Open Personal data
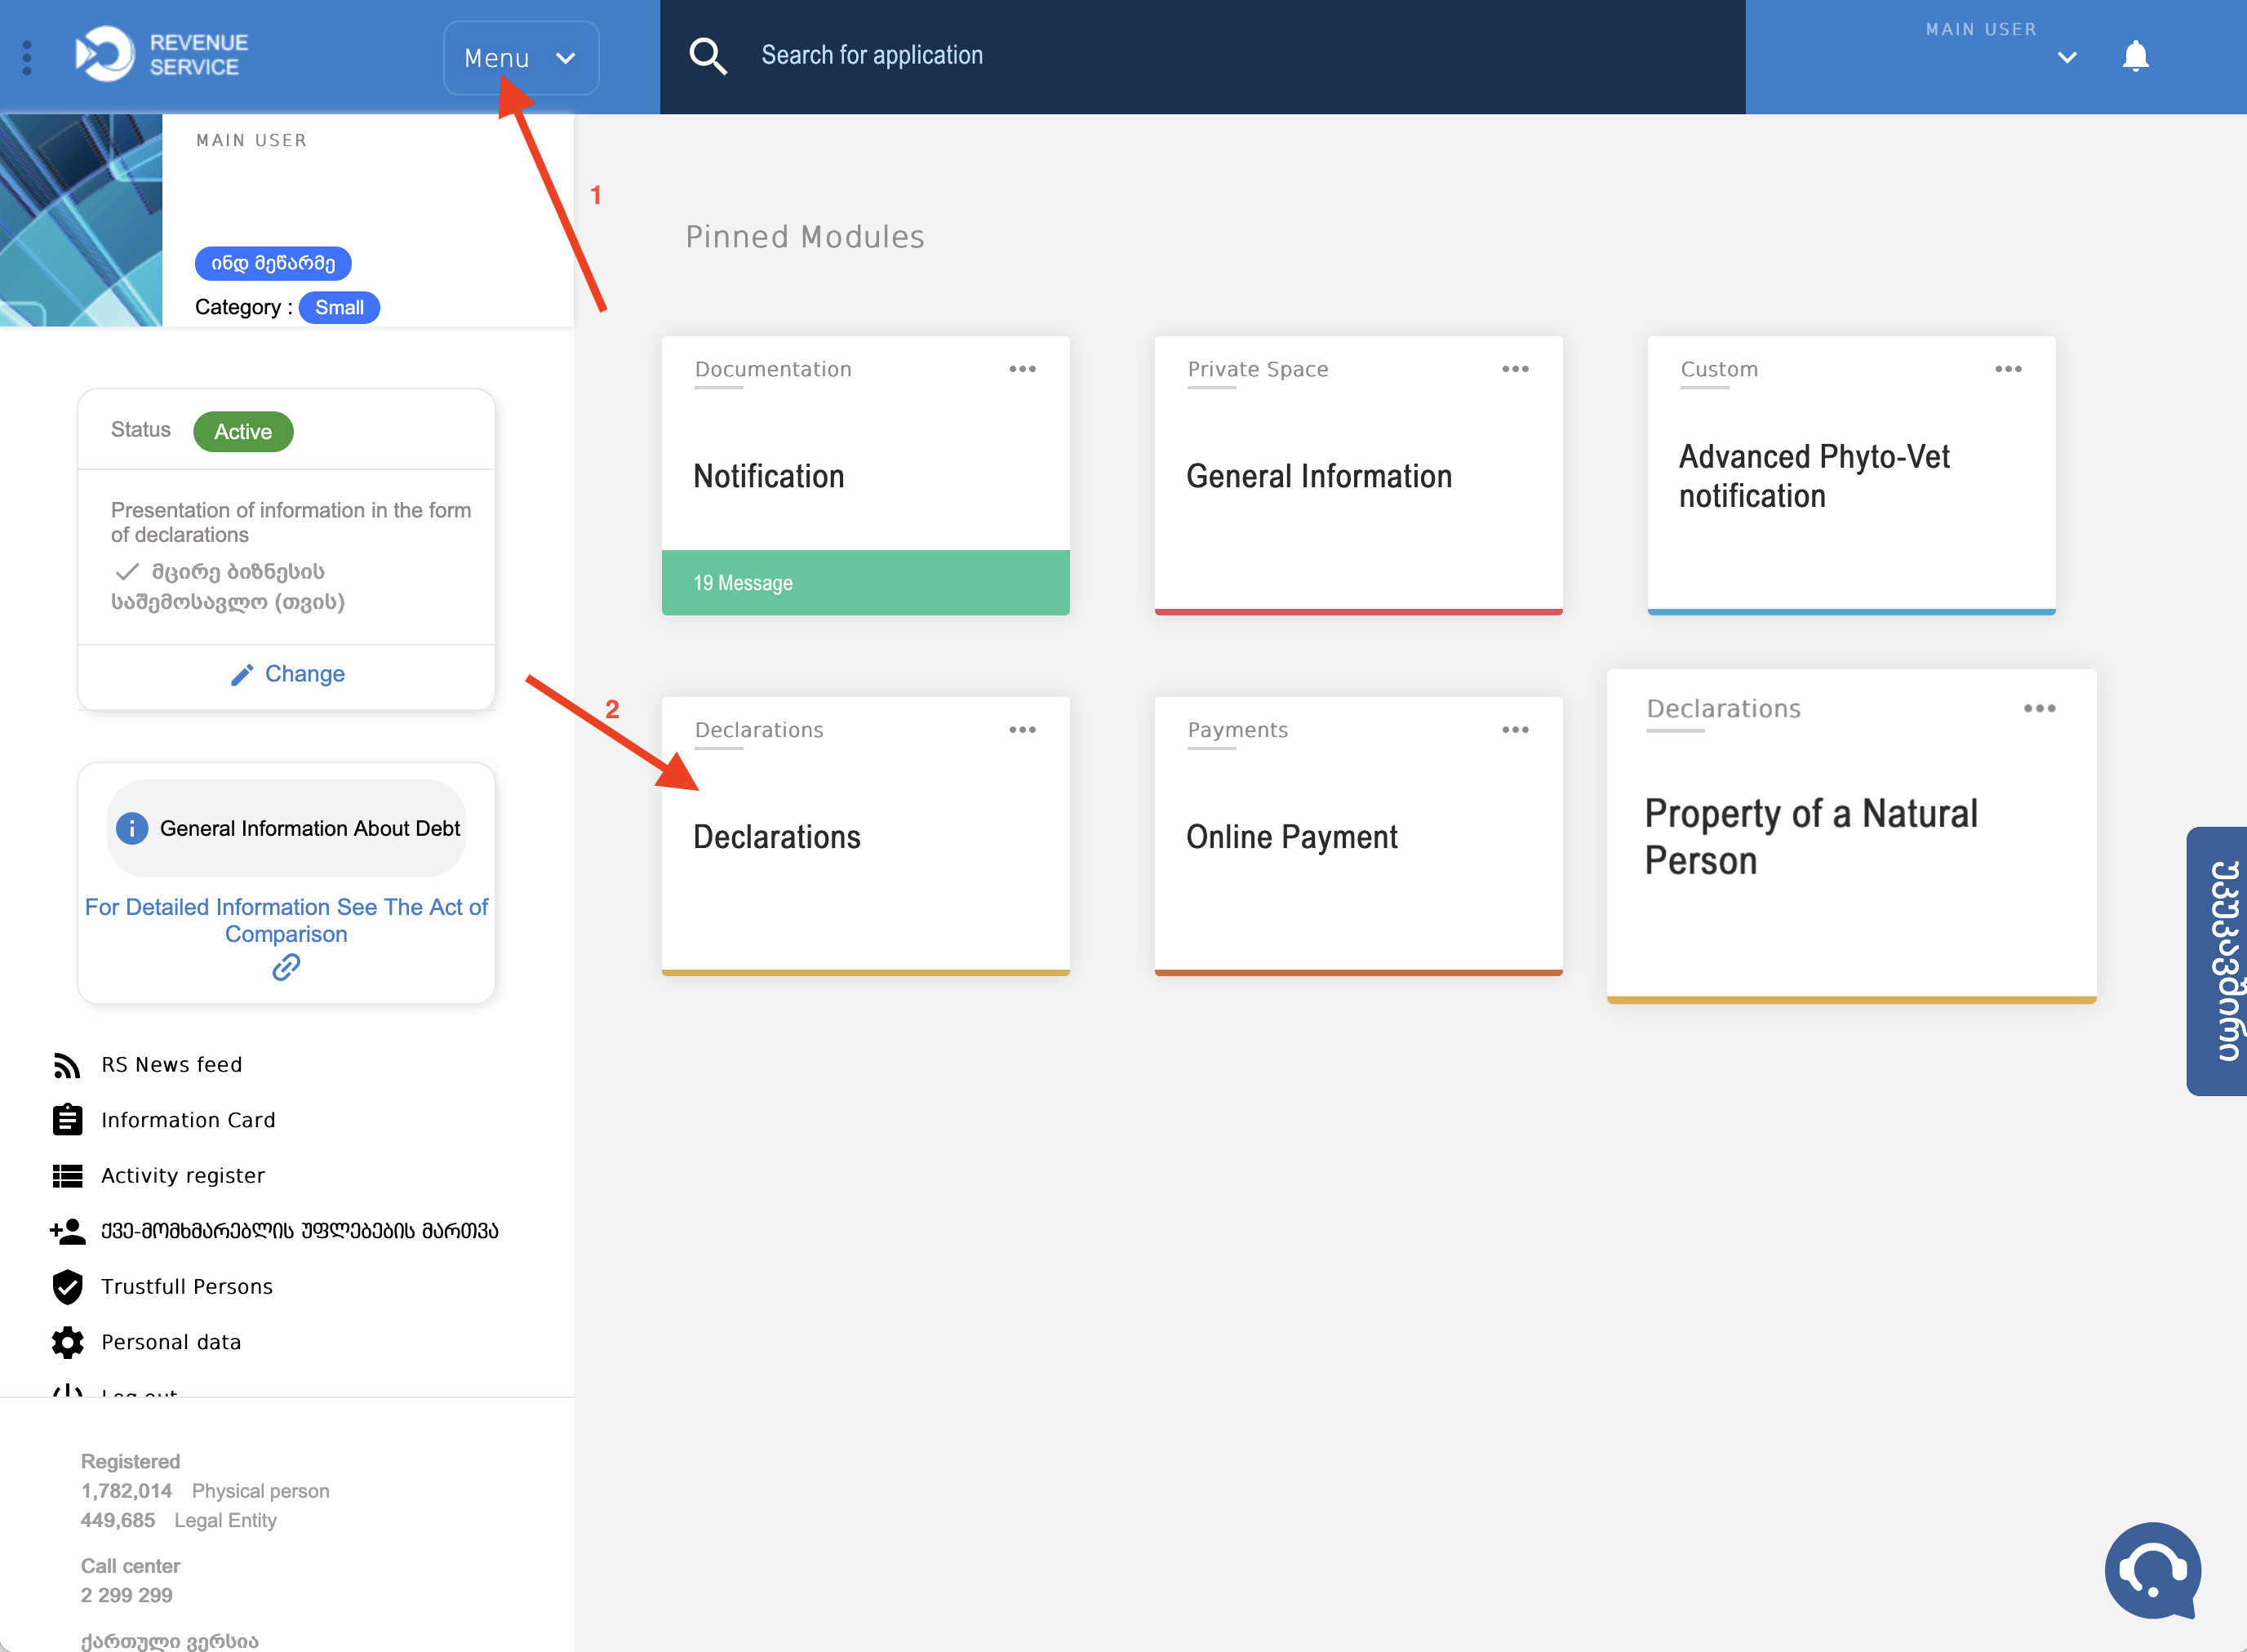 pyautogui.click(x=171, y=1342)
